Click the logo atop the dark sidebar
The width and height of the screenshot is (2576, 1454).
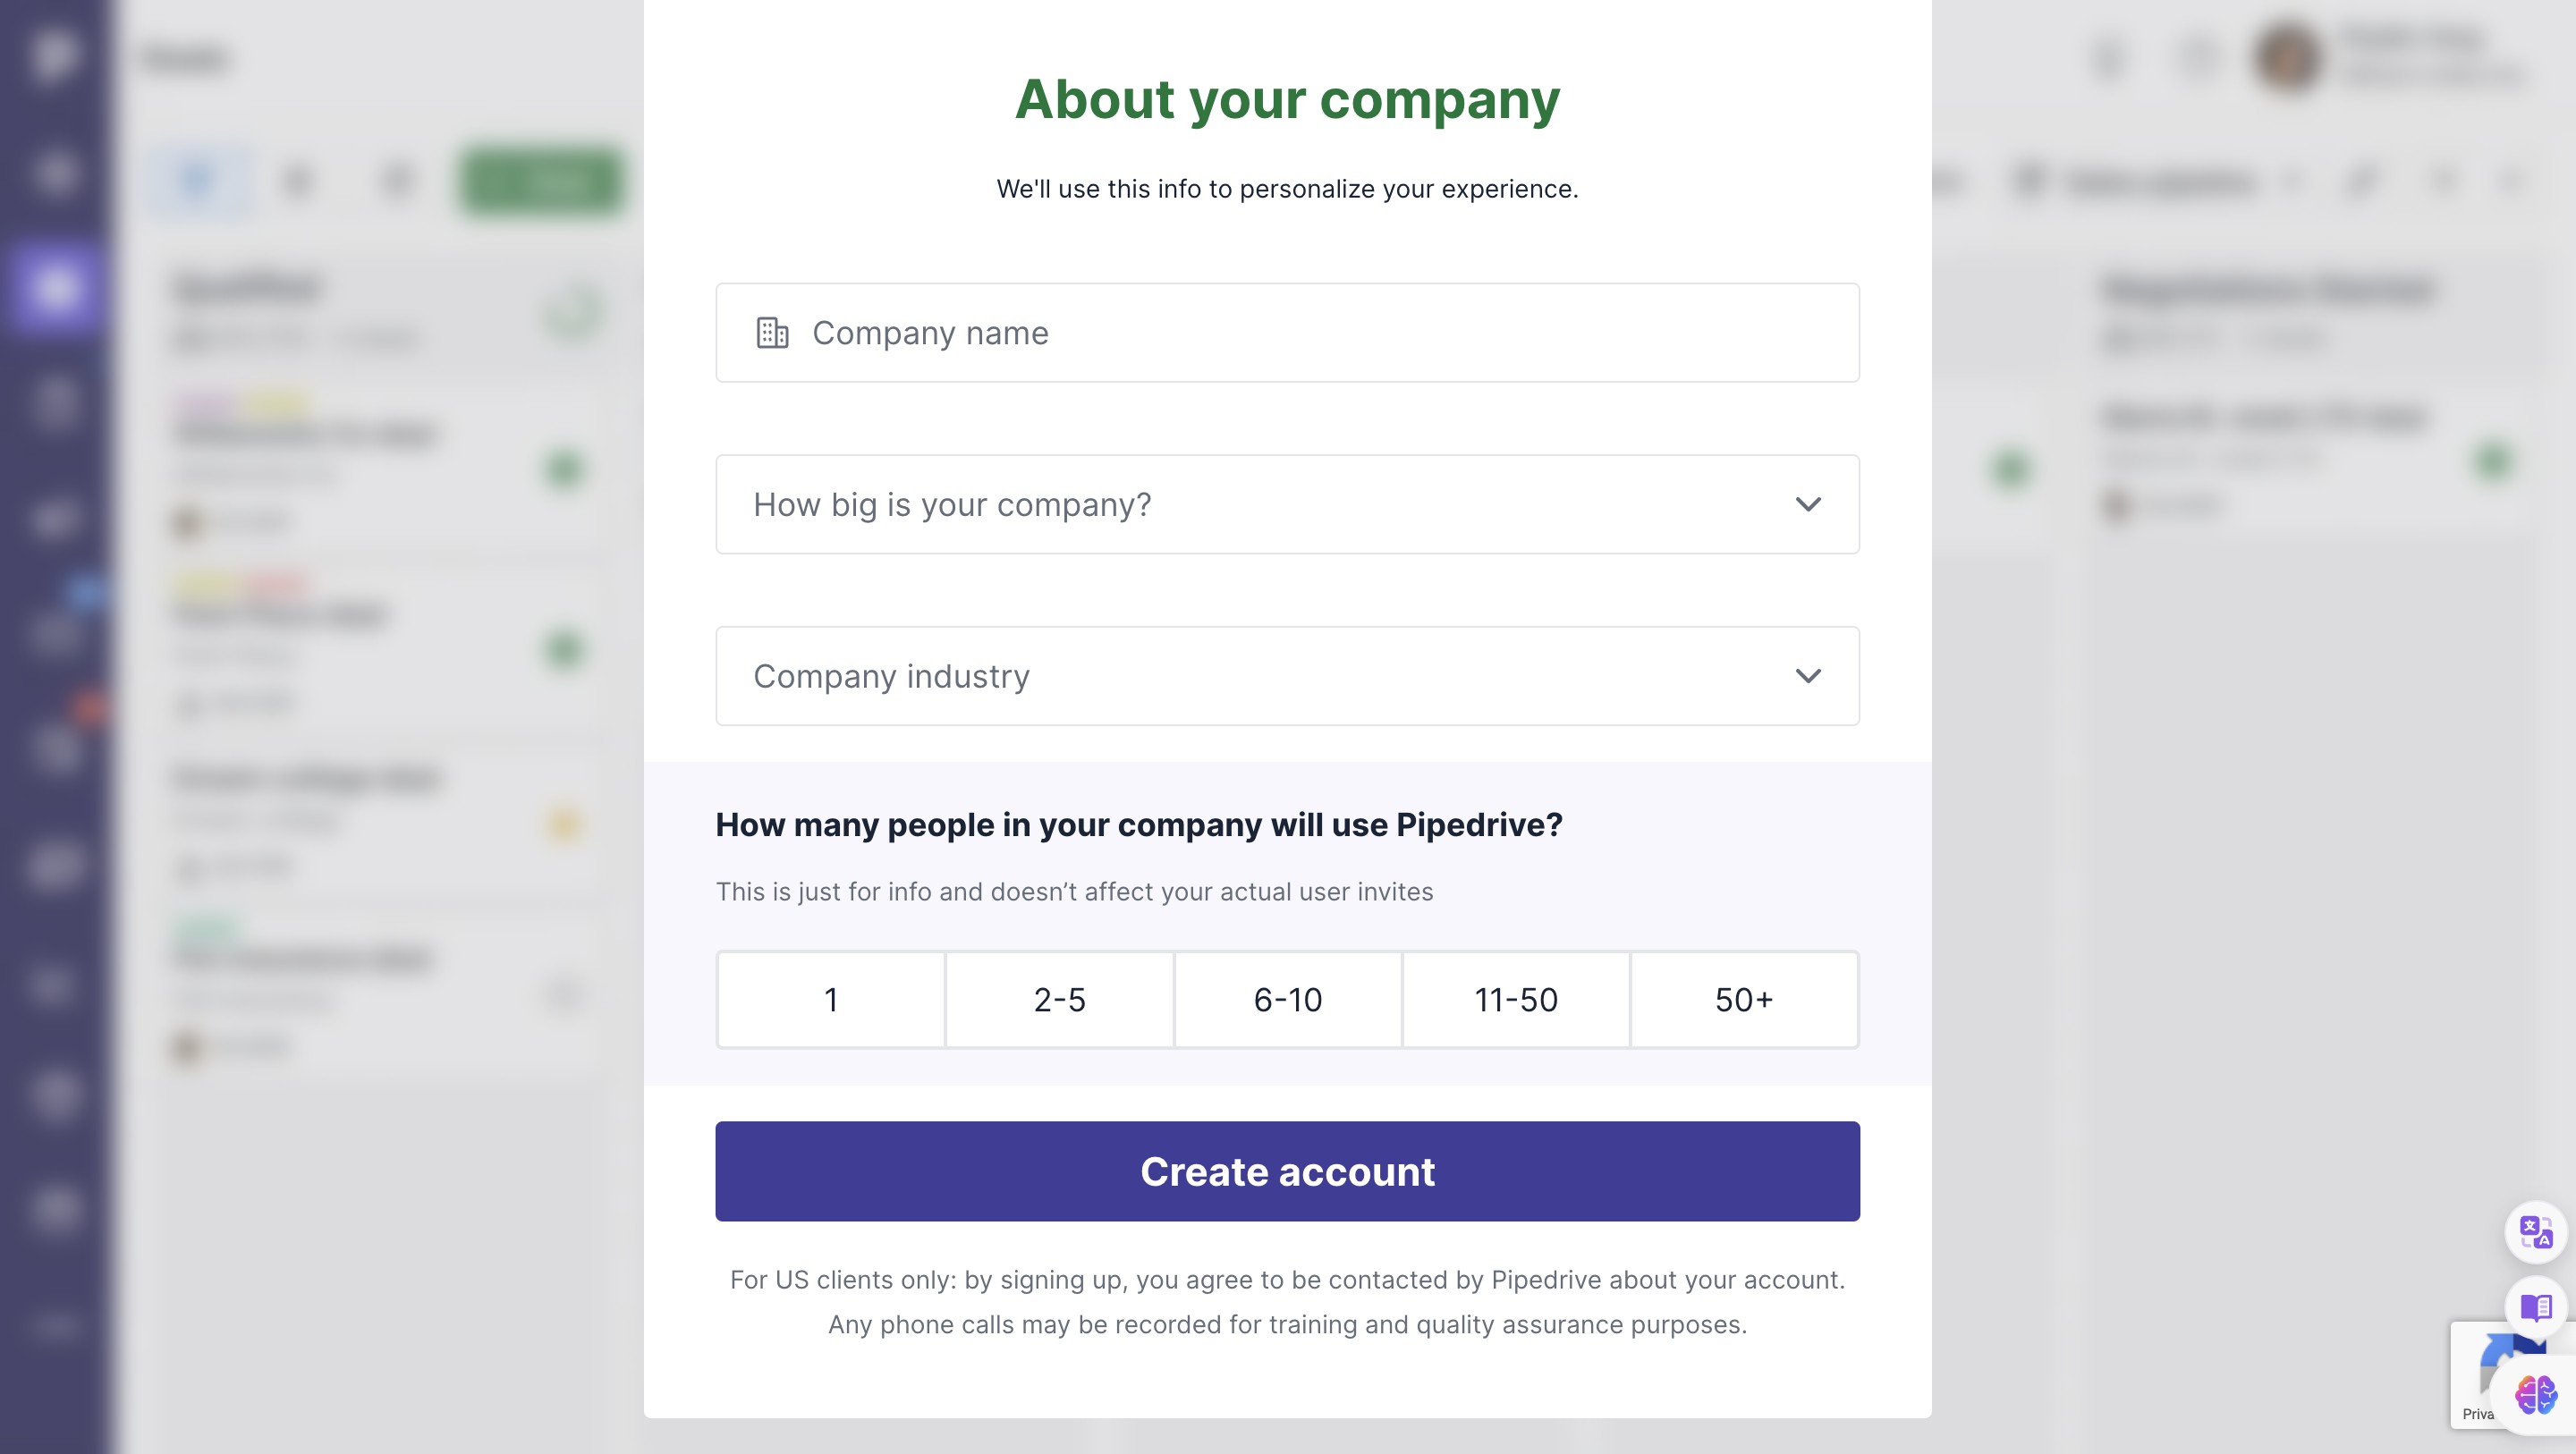tap(55, 54)
